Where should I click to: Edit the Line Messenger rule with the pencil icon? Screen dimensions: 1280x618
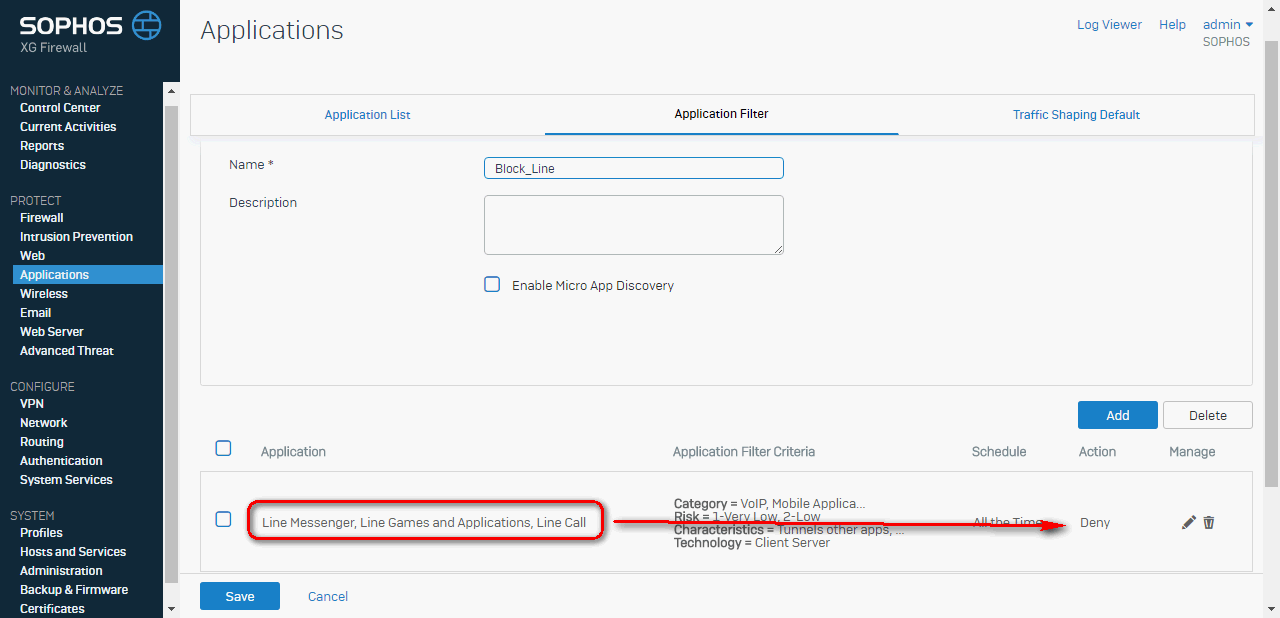click(x=1188, y=522)
